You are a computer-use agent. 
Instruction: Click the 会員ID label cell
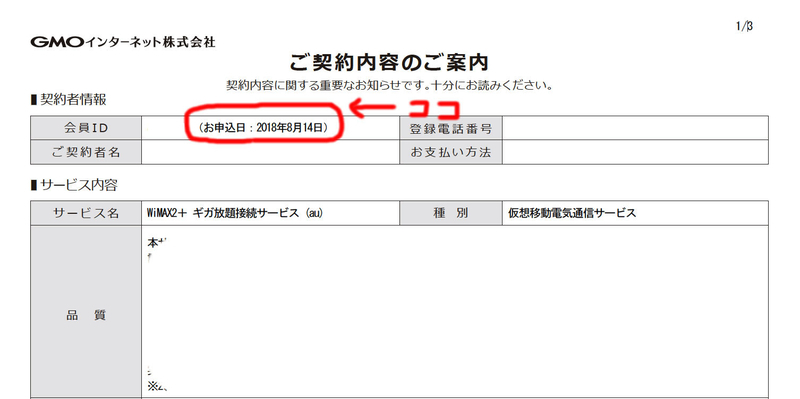86,128
